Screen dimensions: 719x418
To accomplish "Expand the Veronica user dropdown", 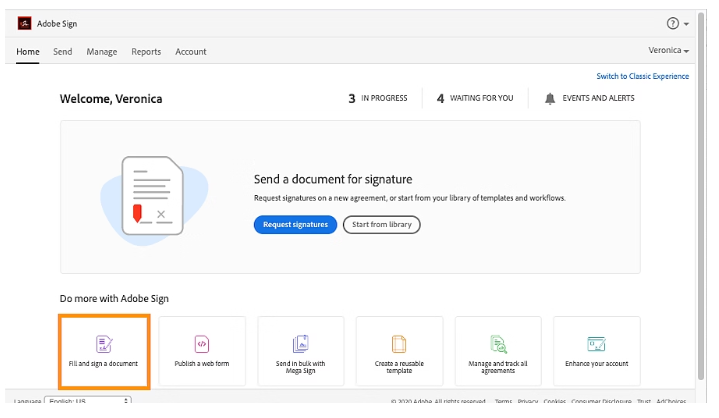I will (x=669, y=51).
